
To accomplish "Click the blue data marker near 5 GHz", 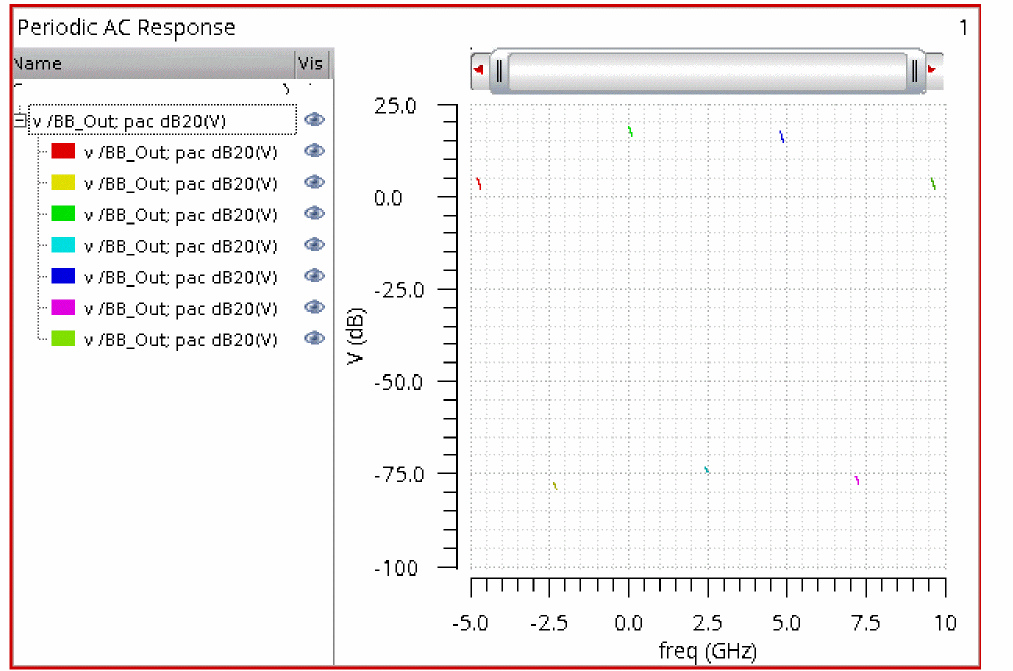I will click(x=782, y=137).
